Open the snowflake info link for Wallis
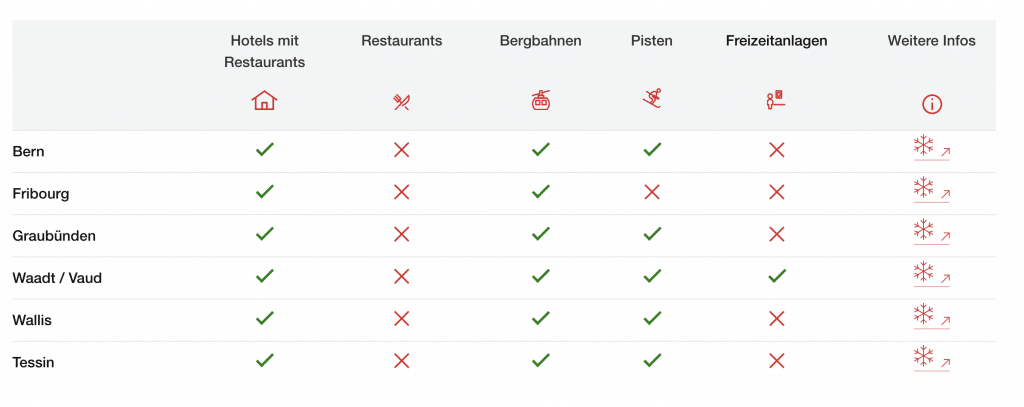 [931, 316]
